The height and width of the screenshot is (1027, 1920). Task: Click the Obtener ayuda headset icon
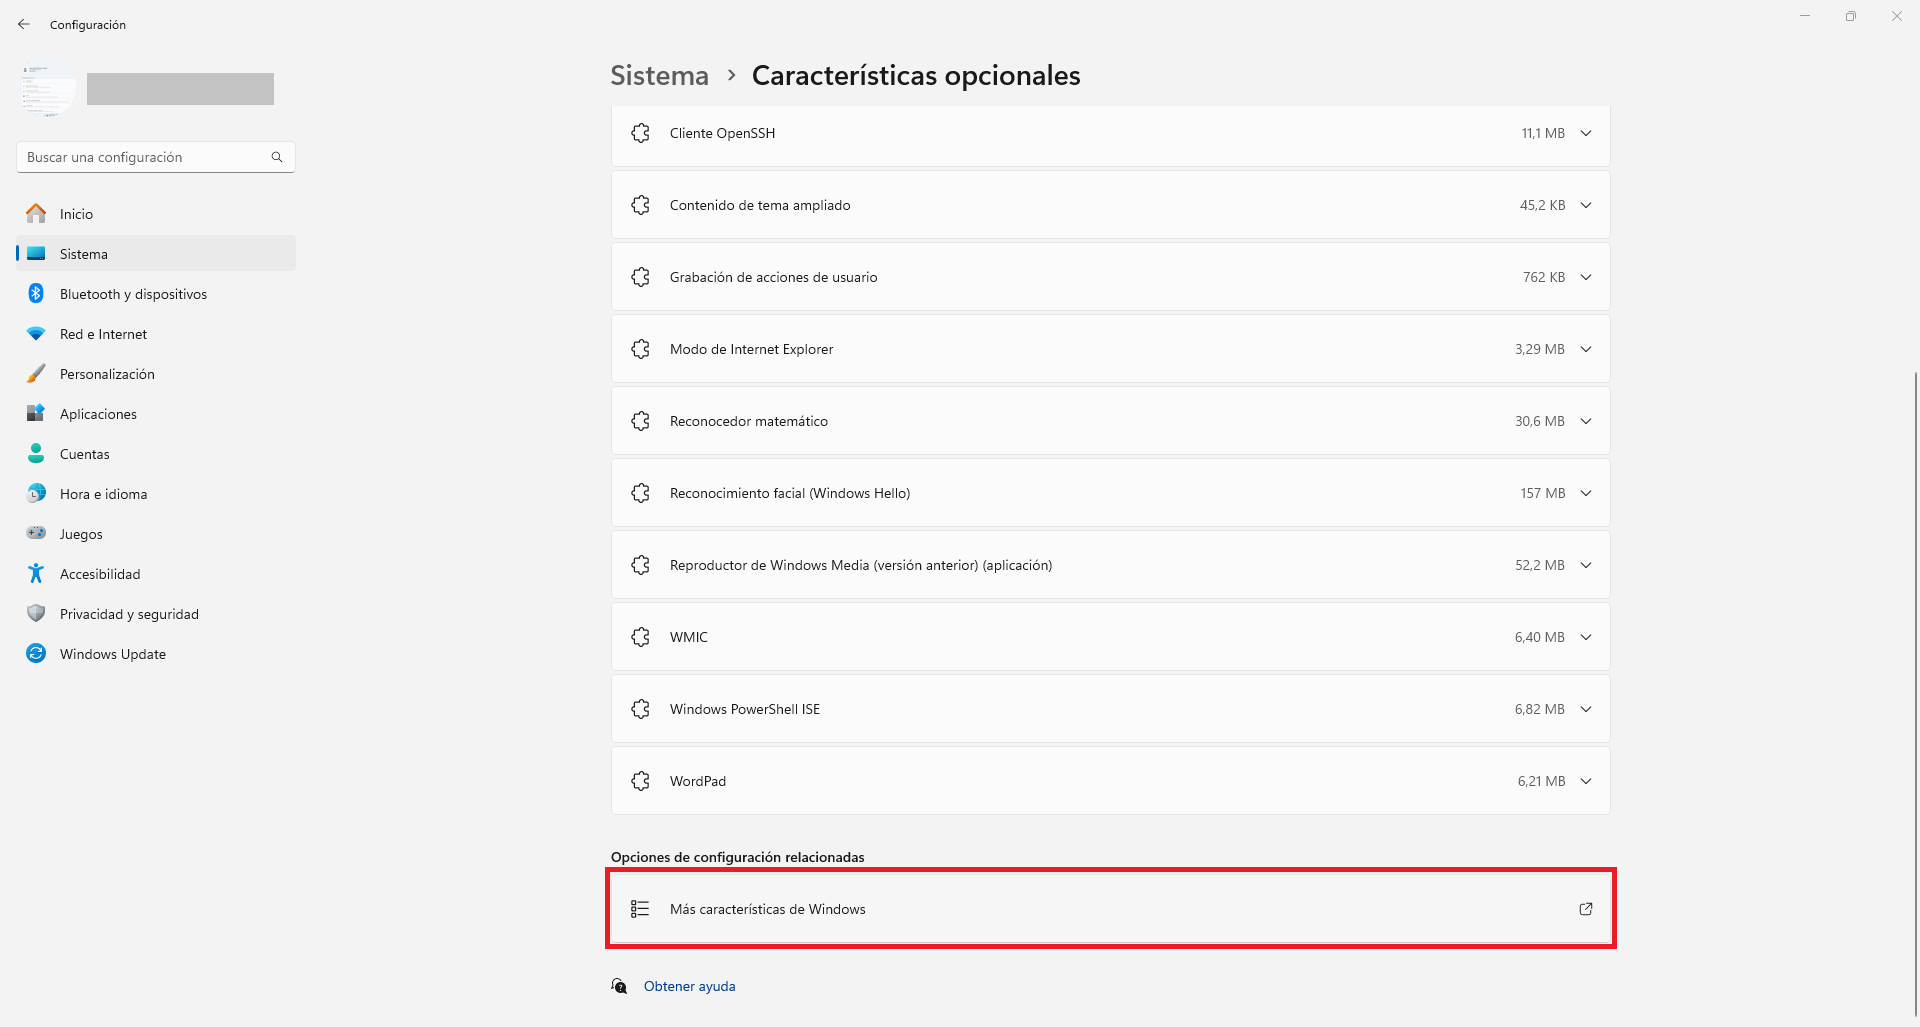click(620, 986)
